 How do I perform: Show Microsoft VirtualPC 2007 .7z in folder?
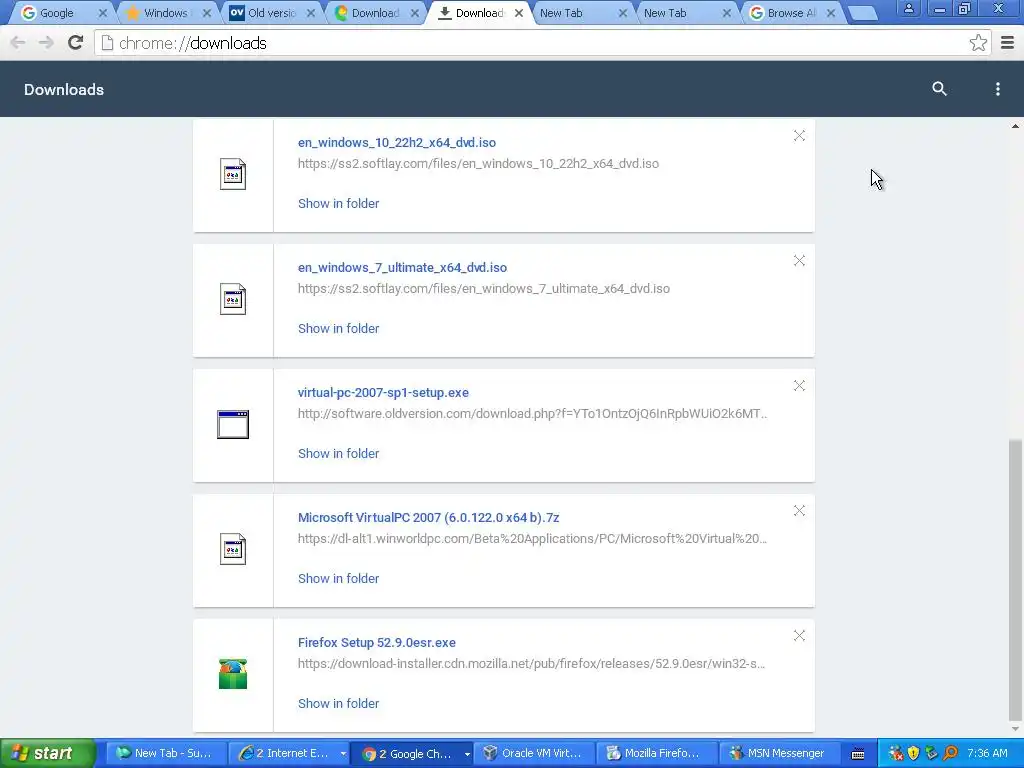pos(338,579)
